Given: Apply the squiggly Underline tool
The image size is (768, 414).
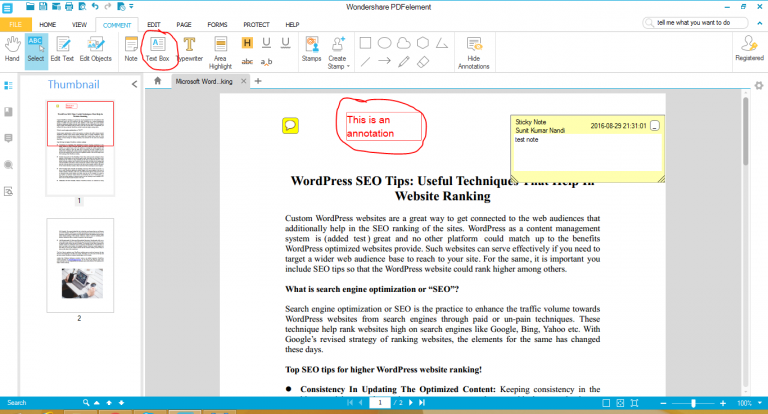Looking at the screenshot, I should (x=286, y=43).
